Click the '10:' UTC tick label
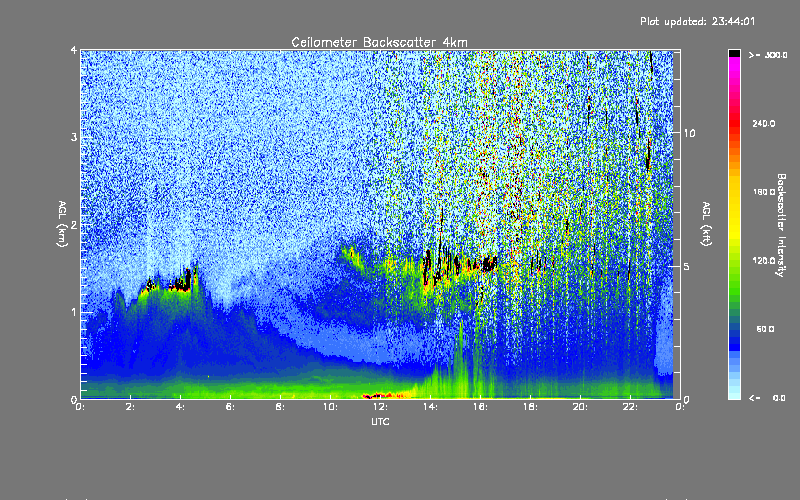The height and width of the screenshot is (500, 800). (331, 407)
